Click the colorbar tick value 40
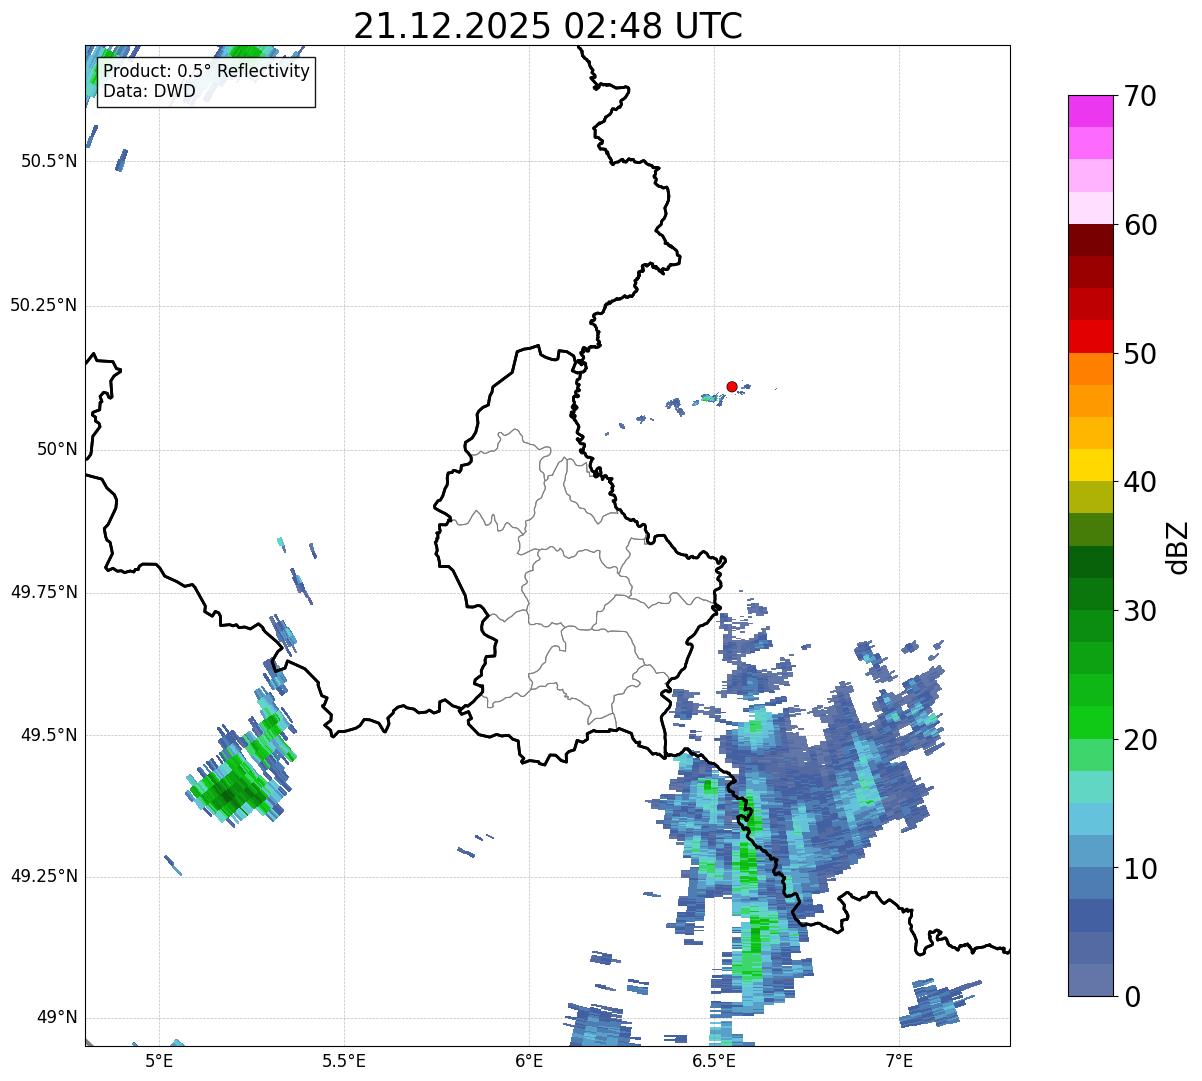The height and width of the screenshot is (1081, 1202). coord(1140,482)
